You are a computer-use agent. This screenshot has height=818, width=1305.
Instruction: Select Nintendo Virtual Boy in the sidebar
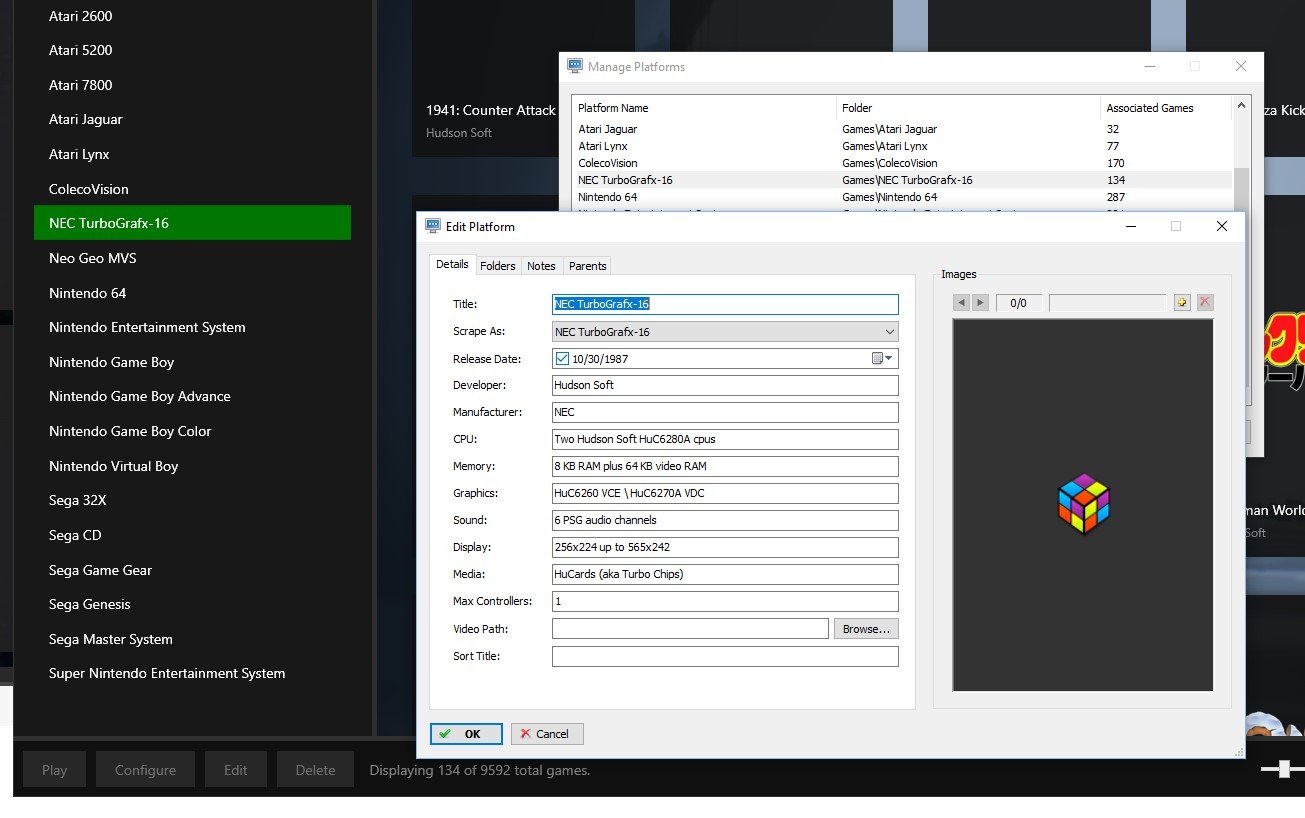[192, 466]
